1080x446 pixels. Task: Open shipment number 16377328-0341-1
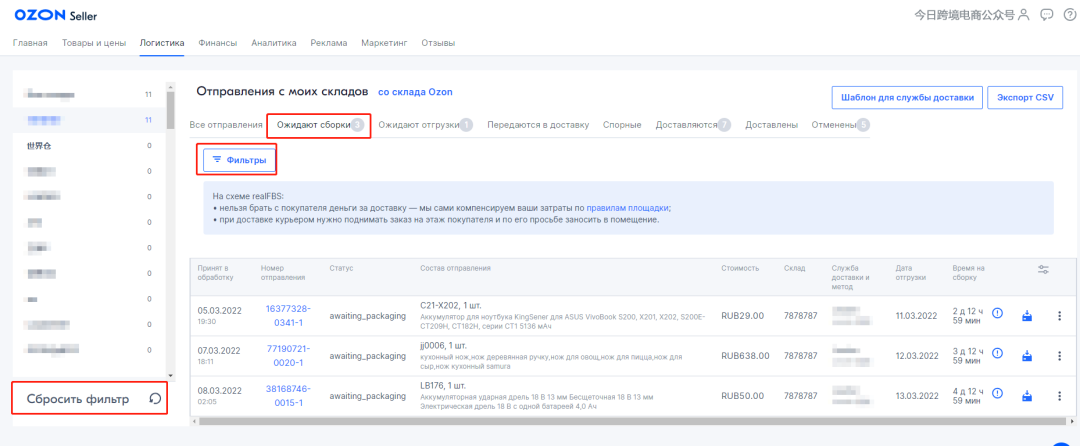coord(288,316)
